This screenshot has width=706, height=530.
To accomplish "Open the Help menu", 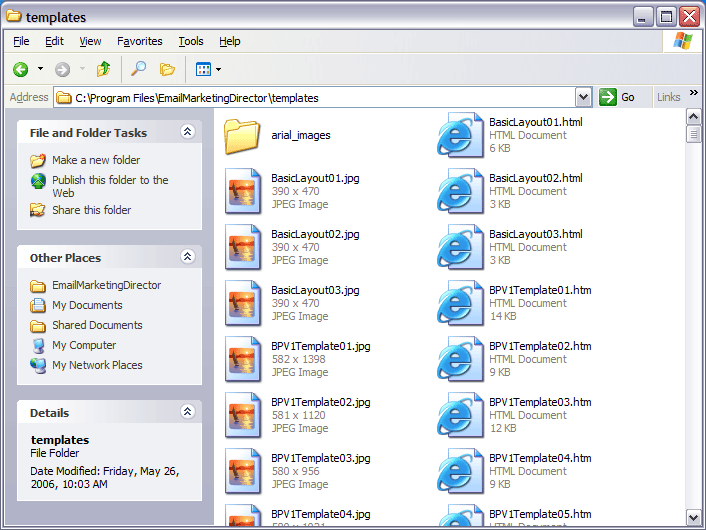I will (x=230, y=41).
